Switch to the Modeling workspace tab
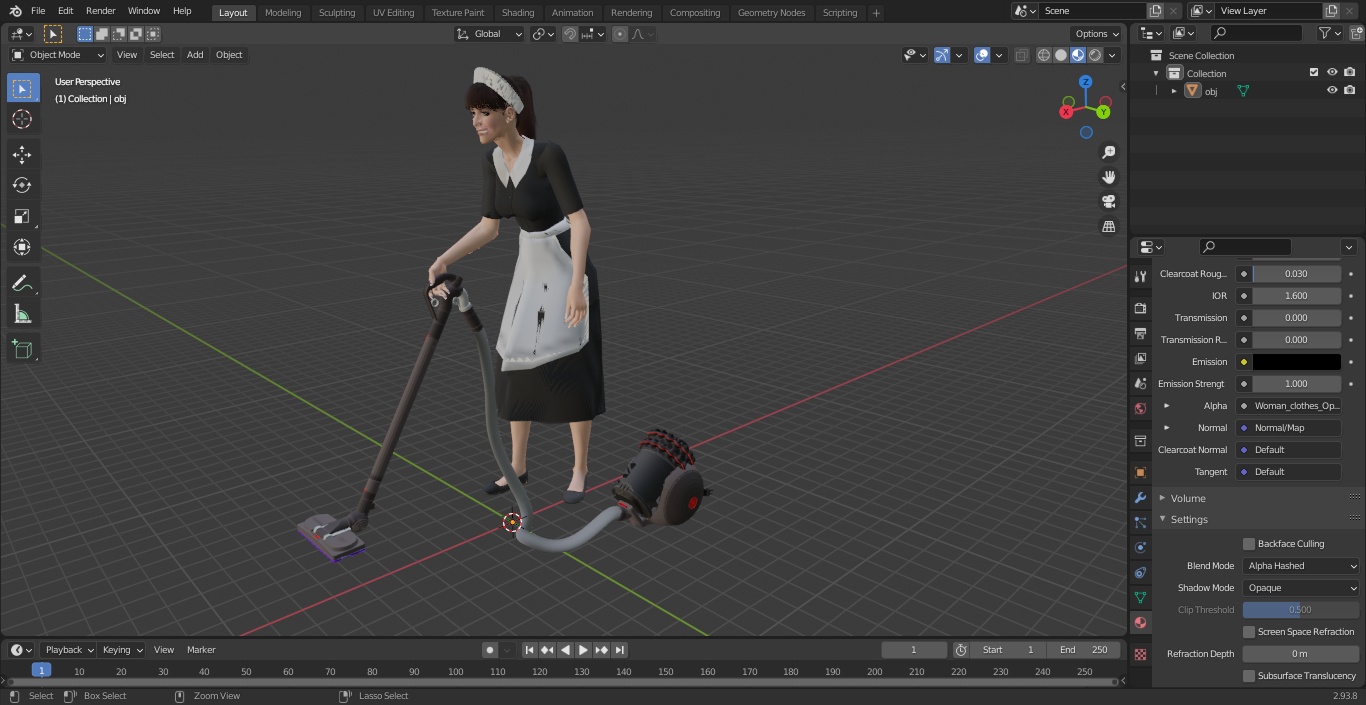This screenshot has width=1366, height=705. point(283,12)
